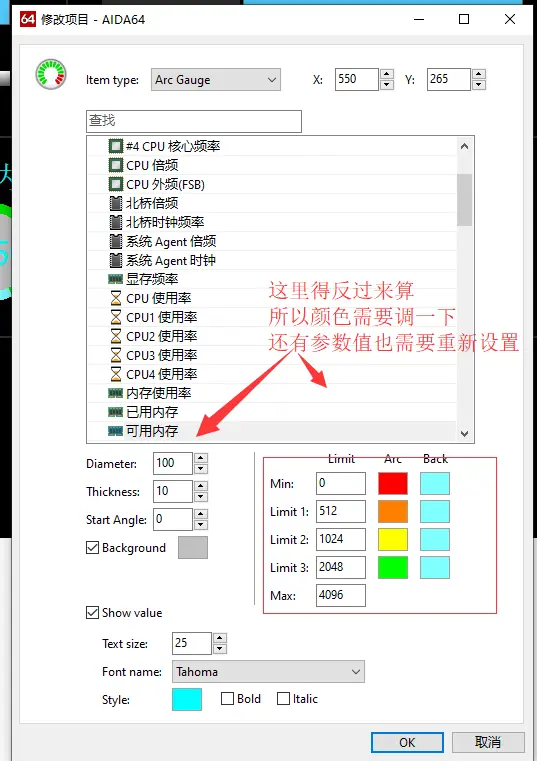
Task: Pick the yellow Limit 2 arc color
Action: (393, 540)
